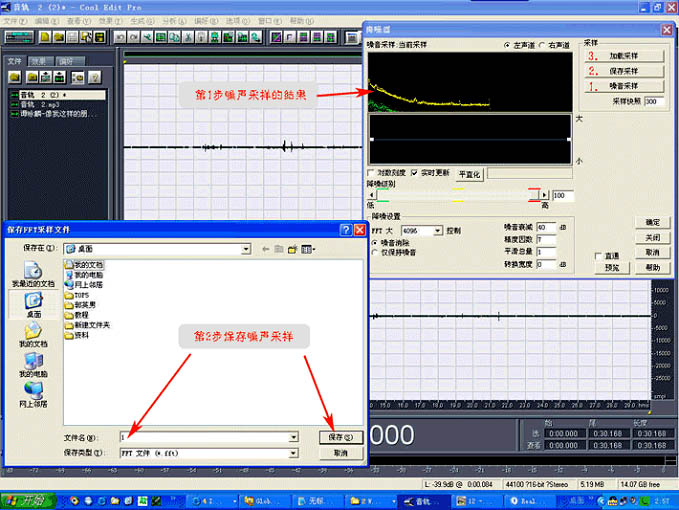679x510 pixels.
Task: Click the 预览 preview button
Action: point(612,268)
